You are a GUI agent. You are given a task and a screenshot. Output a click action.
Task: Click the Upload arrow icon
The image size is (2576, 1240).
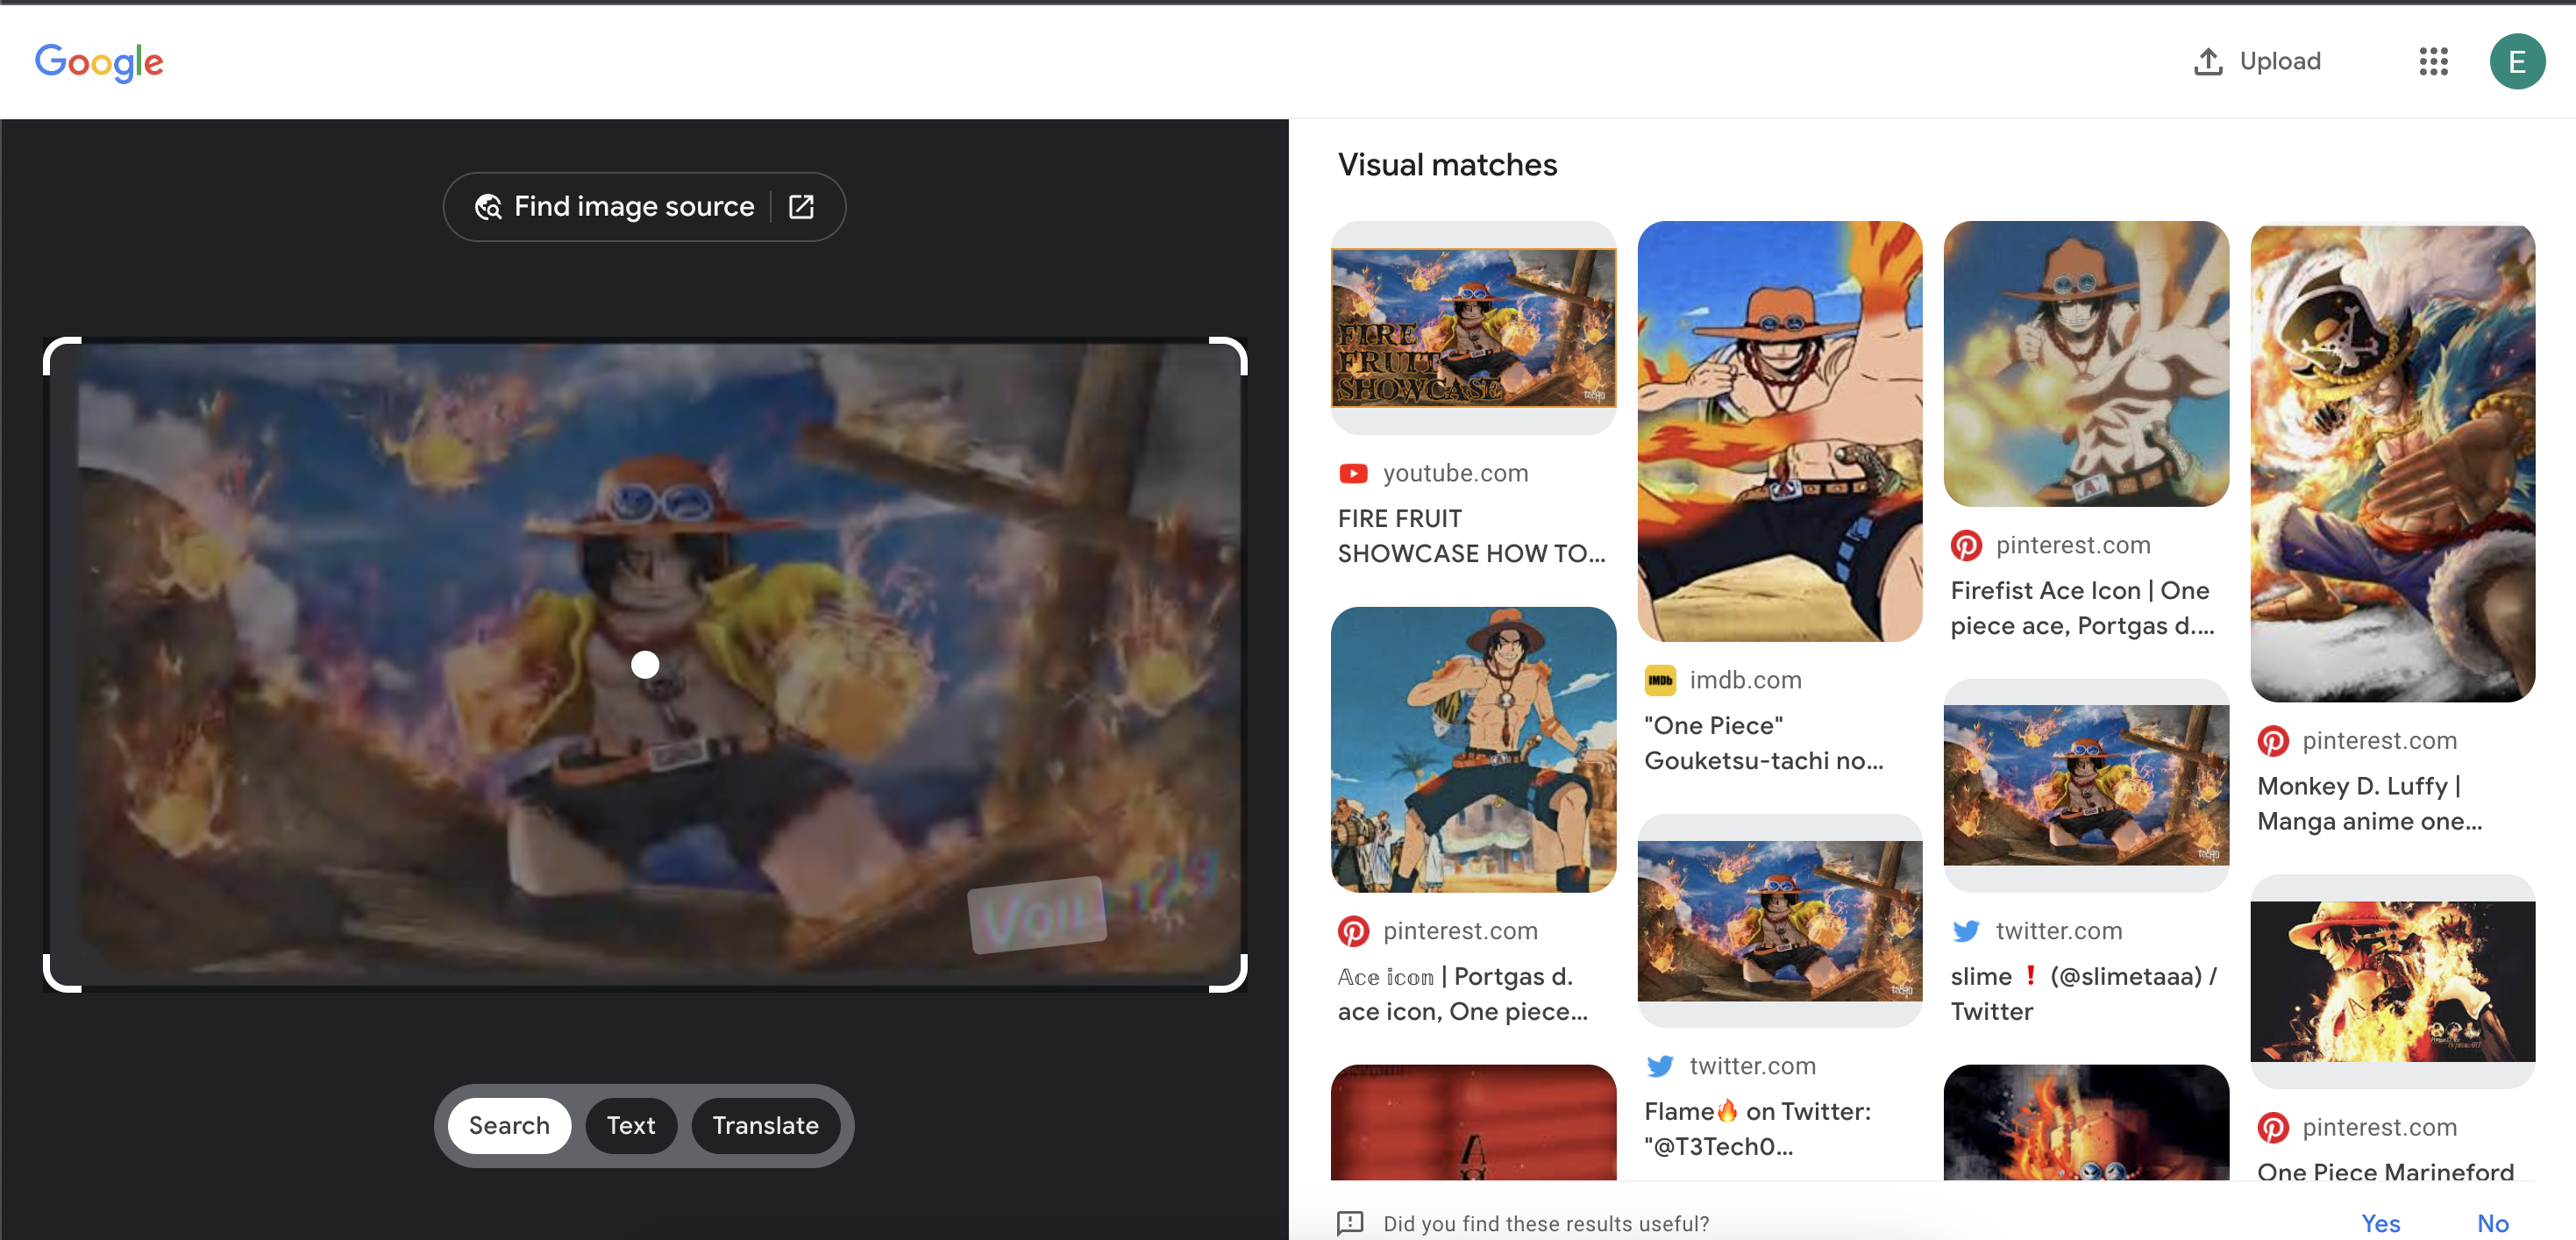pyautogui.click(x=2208, y=62)
